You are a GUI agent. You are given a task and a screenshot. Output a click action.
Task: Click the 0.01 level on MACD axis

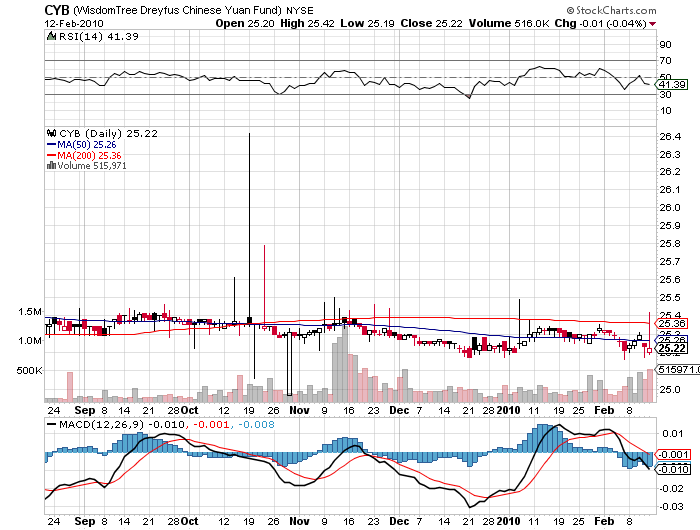pyautogui.click(x=672, y=434)
